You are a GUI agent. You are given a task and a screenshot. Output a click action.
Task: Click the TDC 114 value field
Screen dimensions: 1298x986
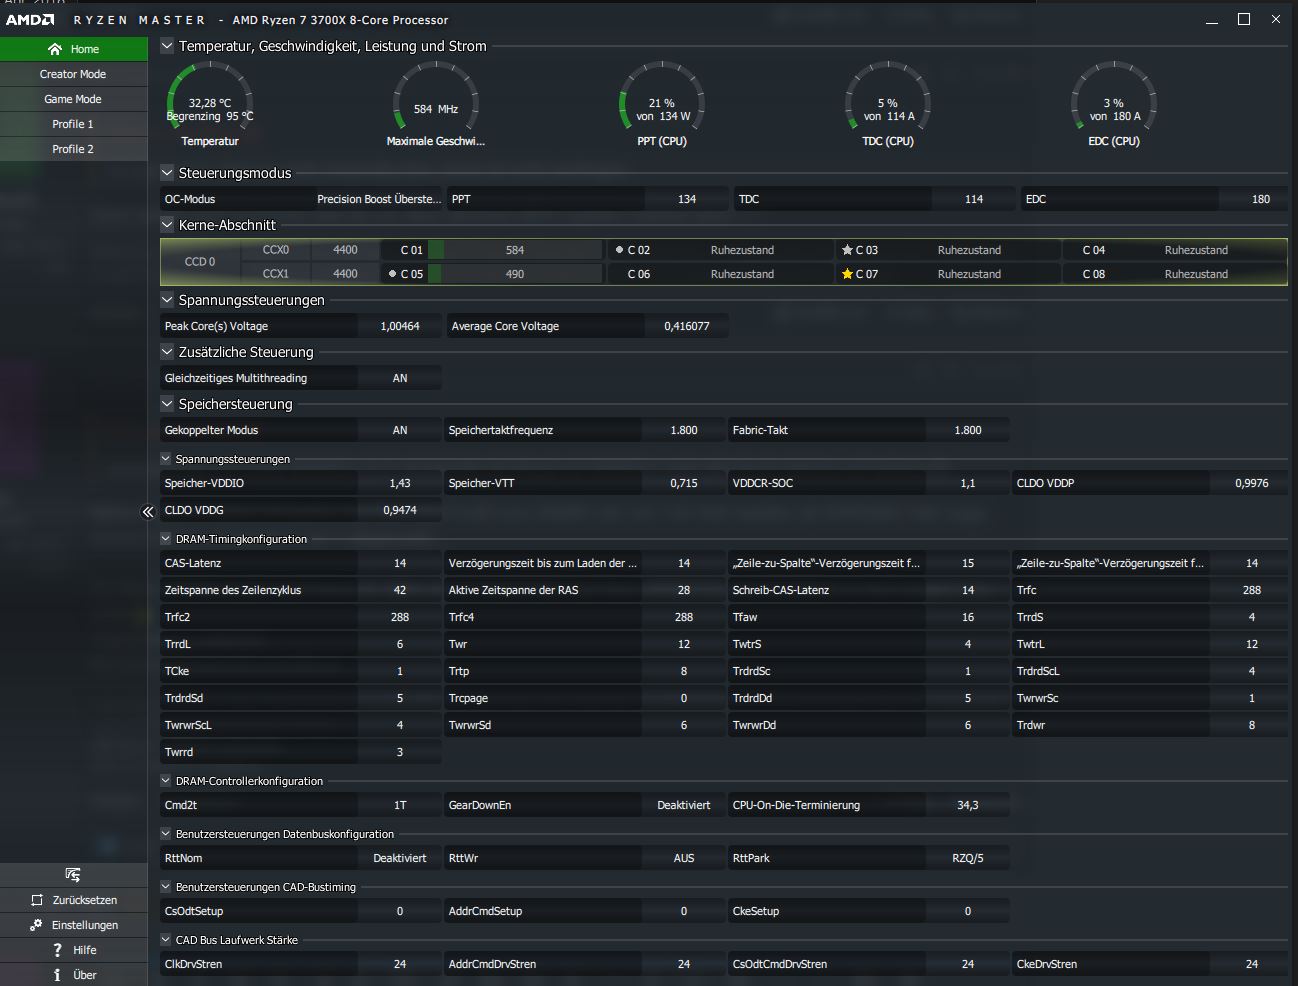(974, 199)
